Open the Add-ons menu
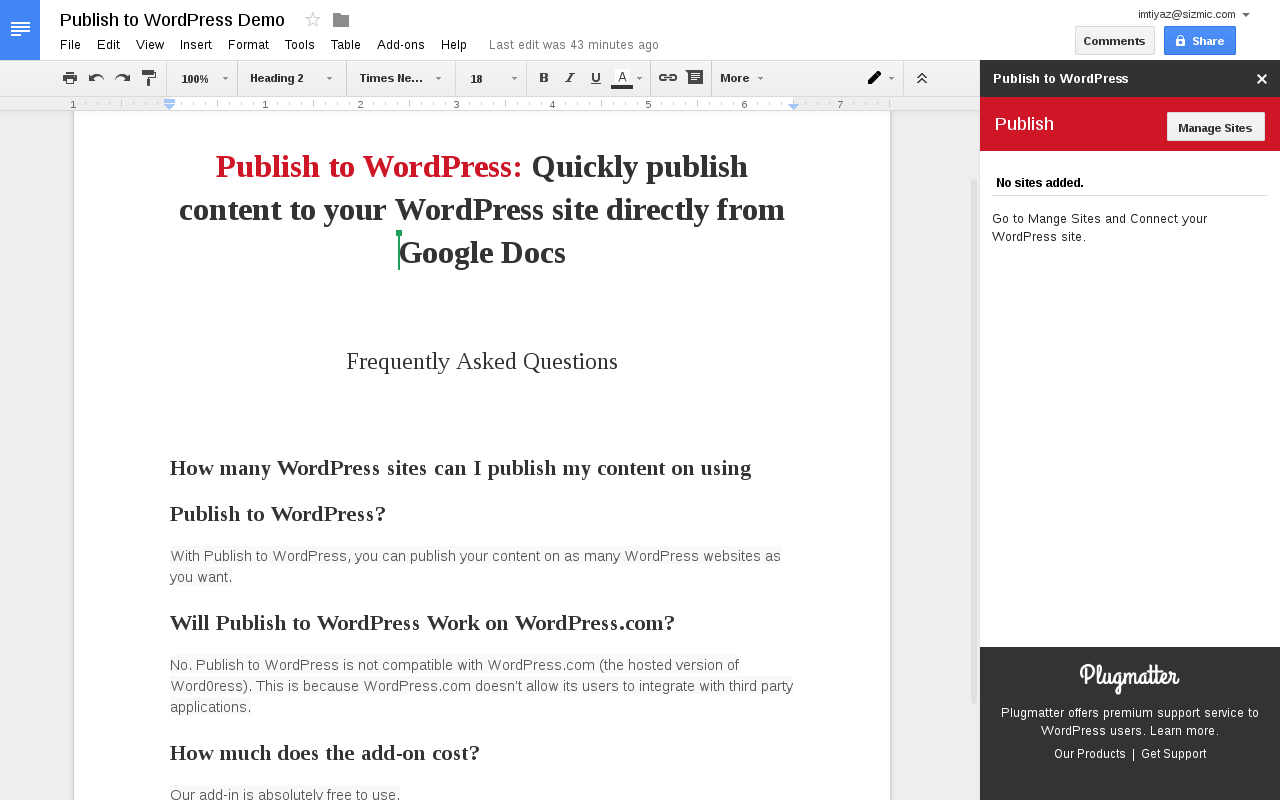The width and height of the screenshot is (1280, 800). pyautogui.click(x=401, y=45)
